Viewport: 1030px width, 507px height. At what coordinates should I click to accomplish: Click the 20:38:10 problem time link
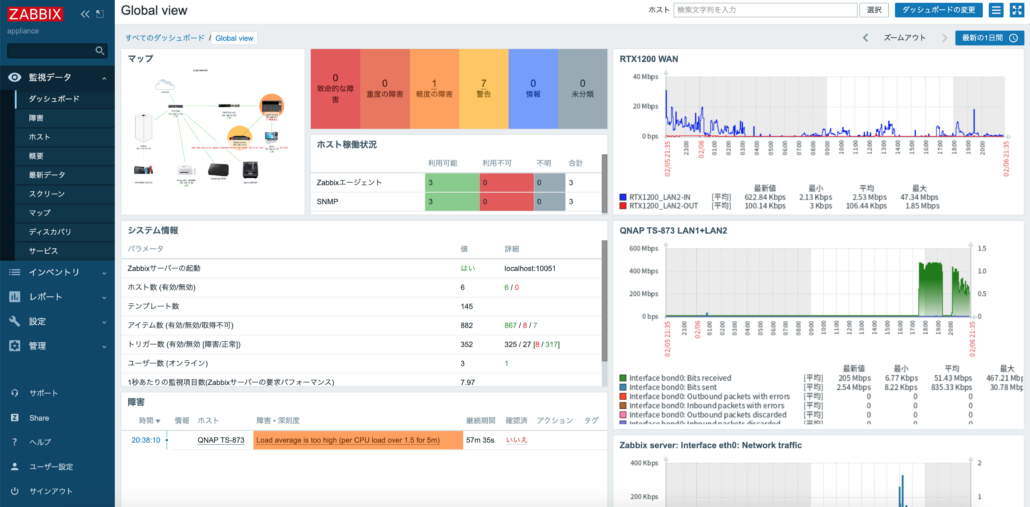pyautogui.click(x=145, y=440)
